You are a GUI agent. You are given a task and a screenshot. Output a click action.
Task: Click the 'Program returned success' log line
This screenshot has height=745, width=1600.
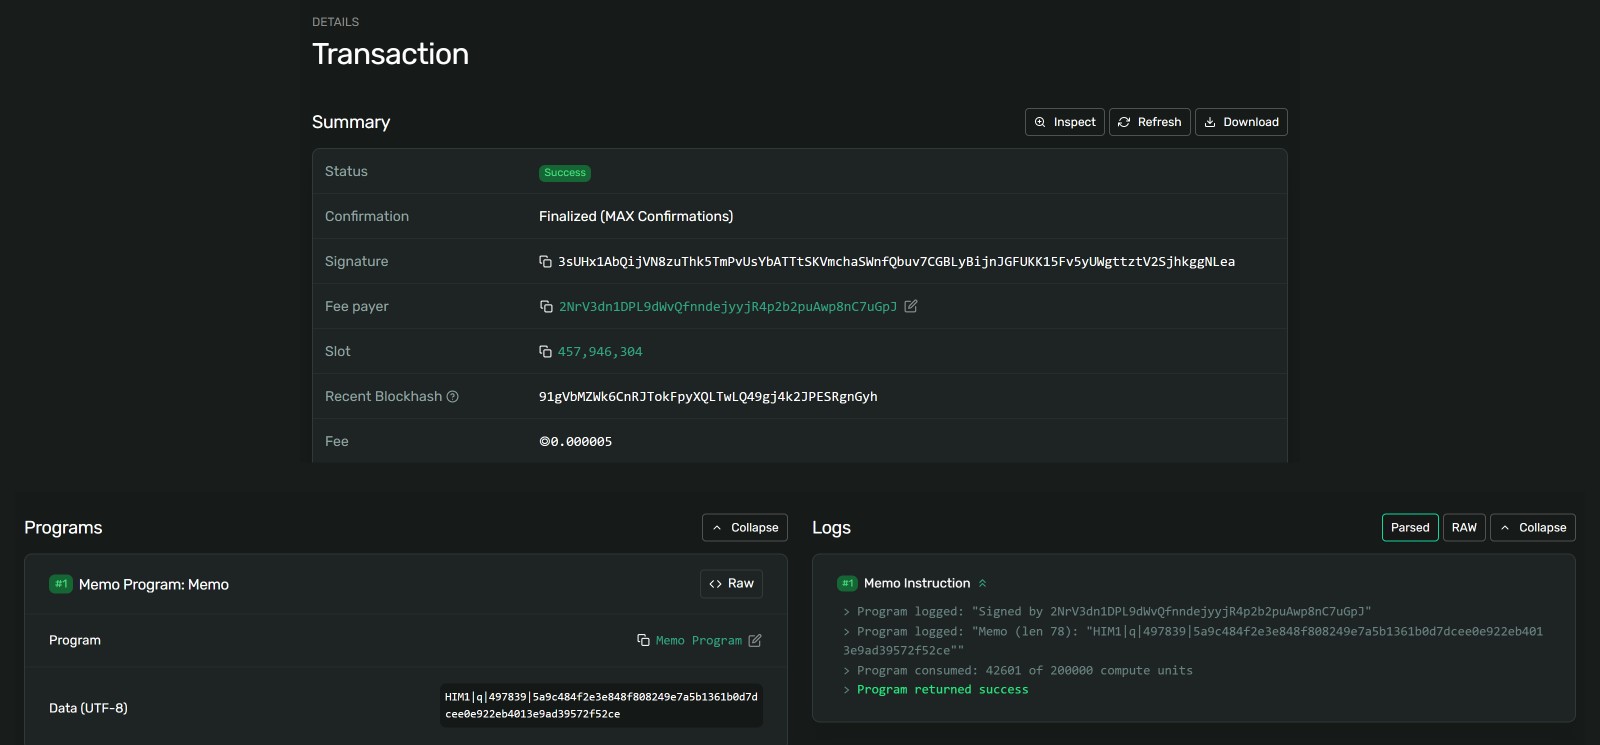[x=942, y=690]
